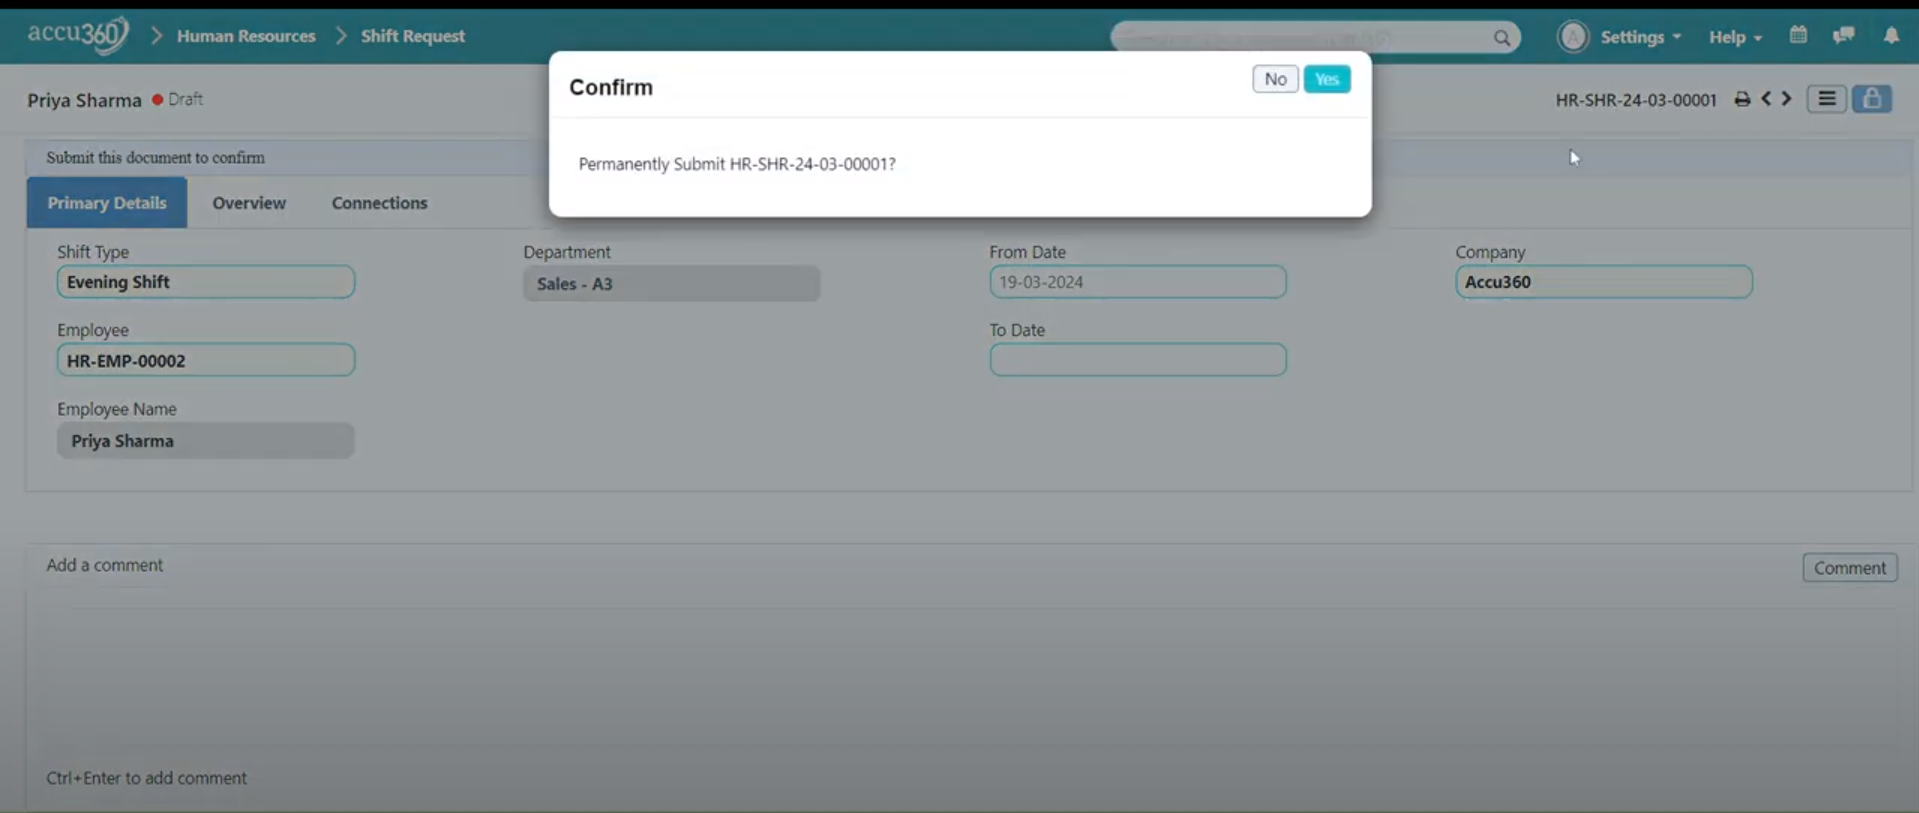The height and width of the screenshot is (813, 1919).
Task: Click the empty To Date field
Action: pyautogui.click(x=1138, y=360)
